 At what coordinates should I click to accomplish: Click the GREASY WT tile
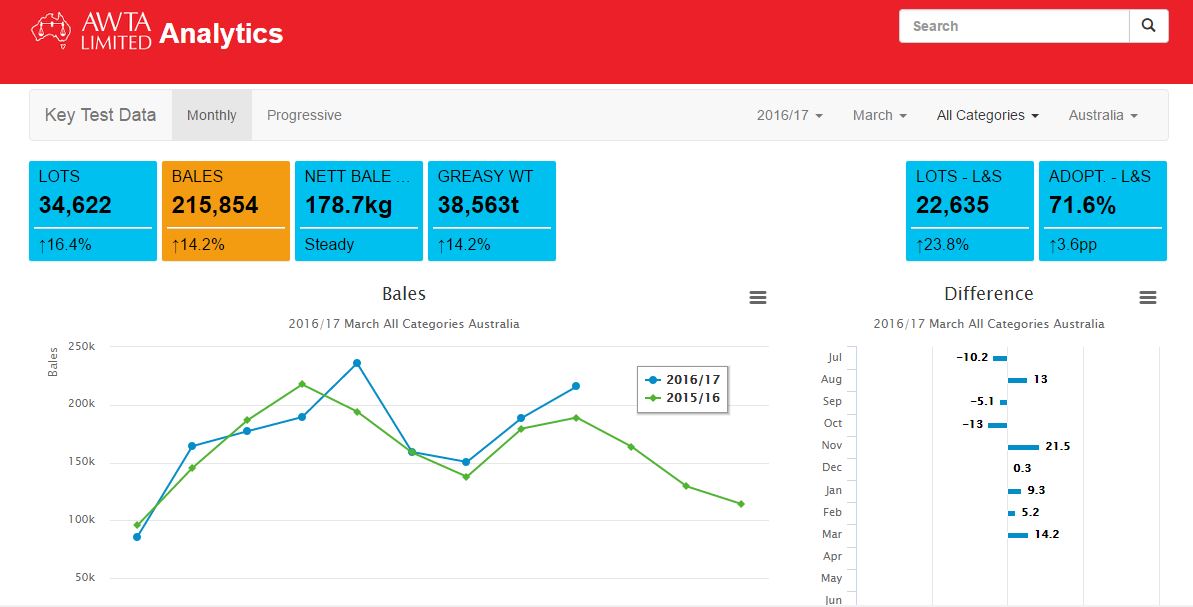(491, 210)
